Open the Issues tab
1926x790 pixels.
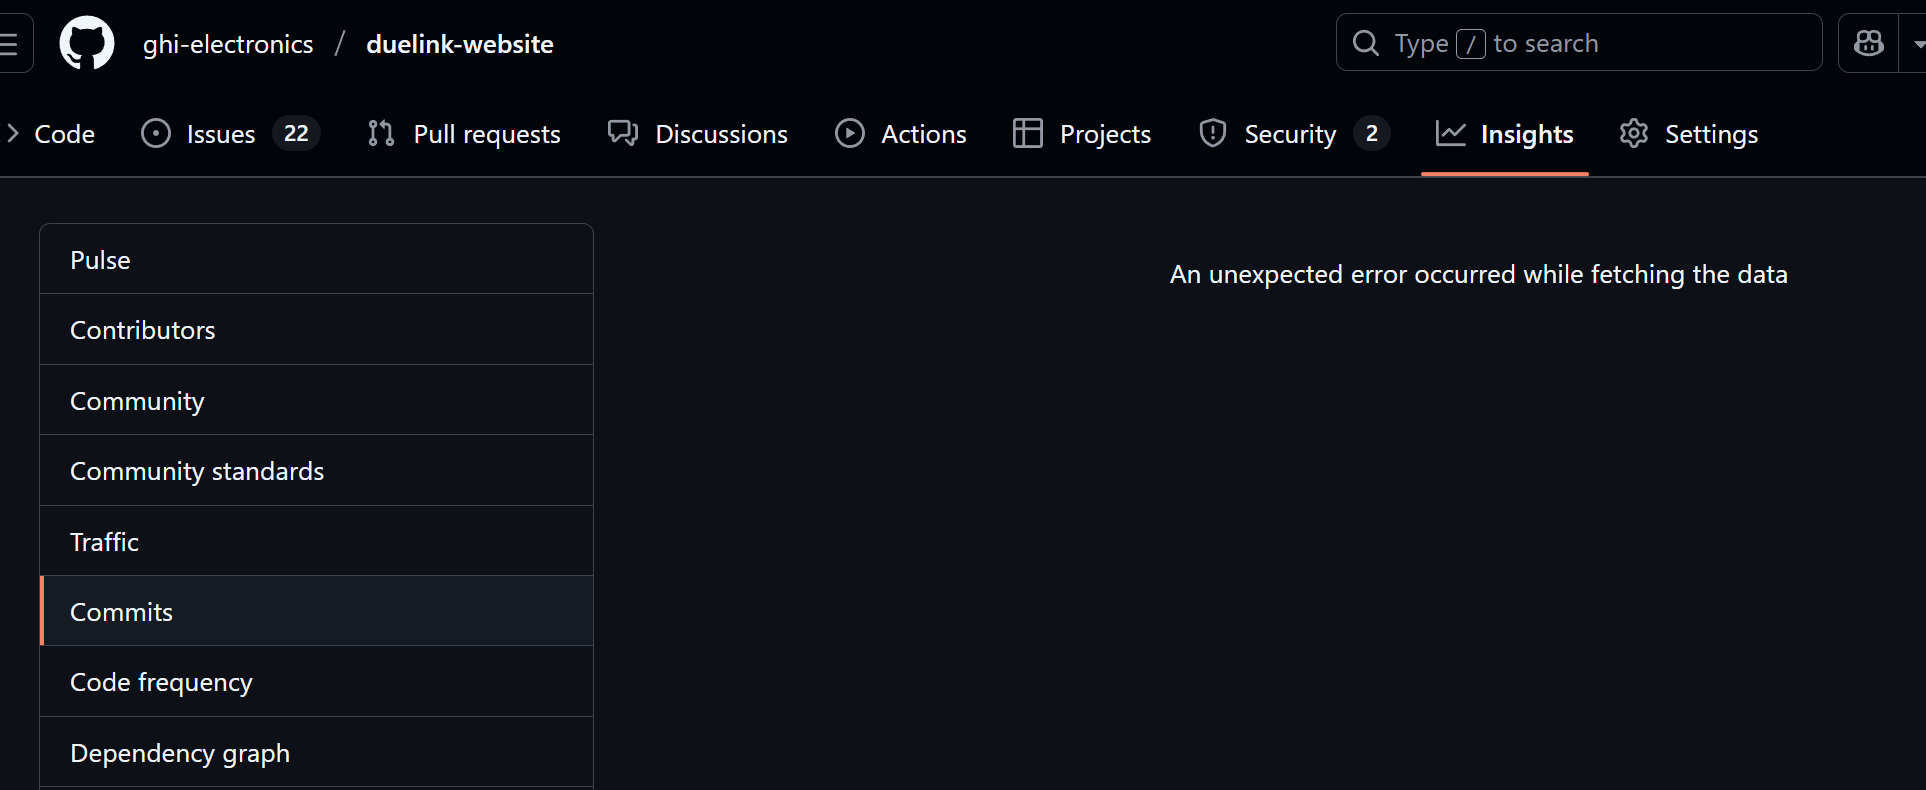tap(220, 134)
